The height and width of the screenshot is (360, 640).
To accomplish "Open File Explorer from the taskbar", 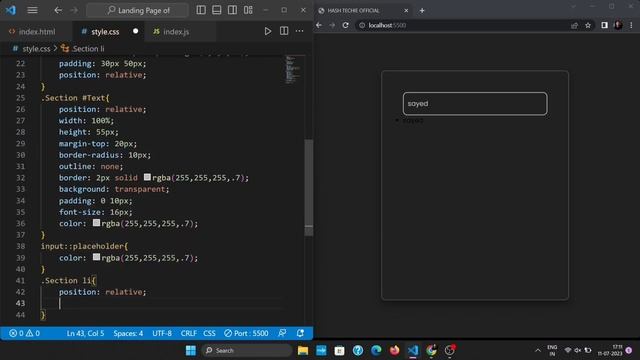I will coord(303,350).
